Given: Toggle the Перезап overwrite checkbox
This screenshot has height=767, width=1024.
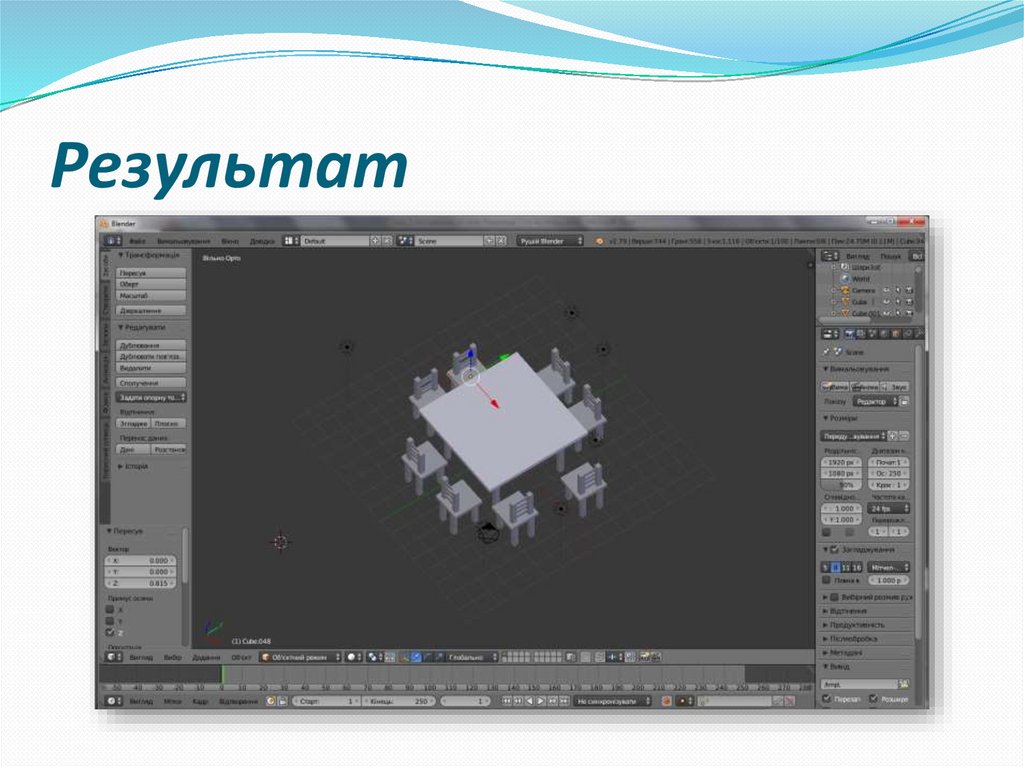Looking at the screenshot, I should [x=827, y=698].
